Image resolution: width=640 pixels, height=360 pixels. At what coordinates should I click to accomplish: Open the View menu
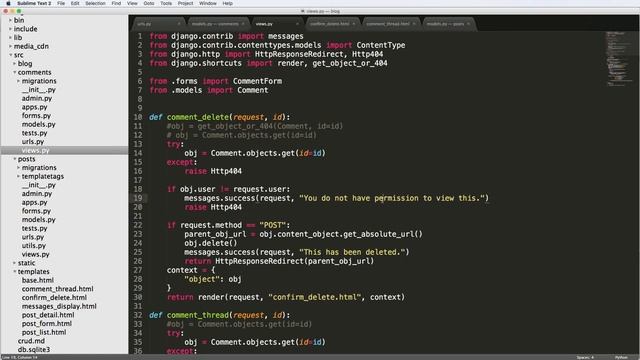132,3
